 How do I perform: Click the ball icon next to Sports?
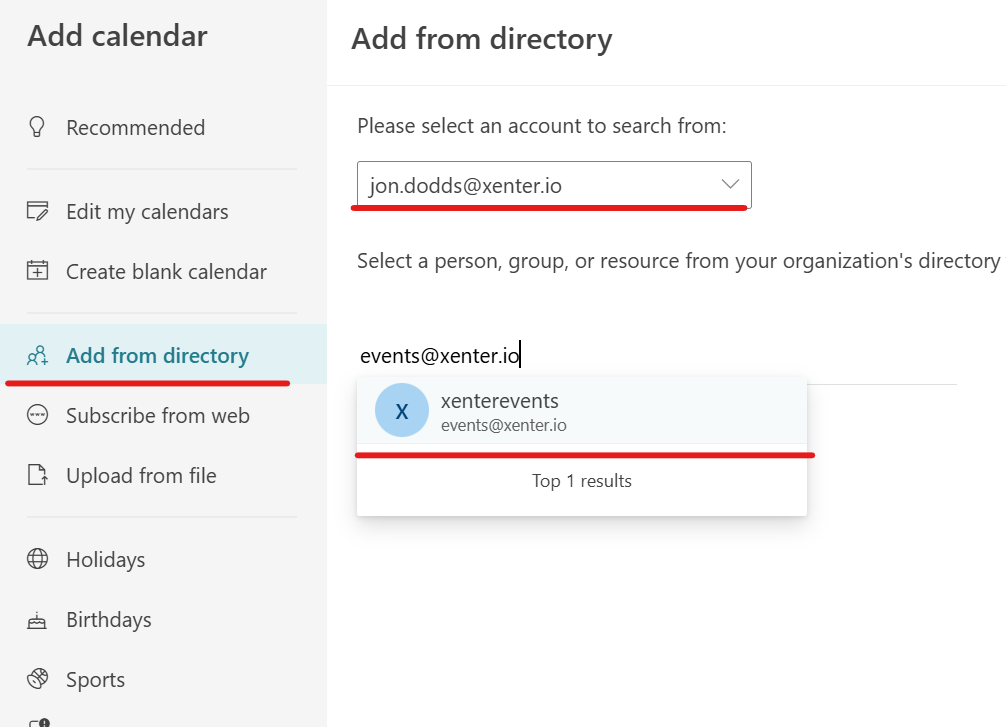37,679
